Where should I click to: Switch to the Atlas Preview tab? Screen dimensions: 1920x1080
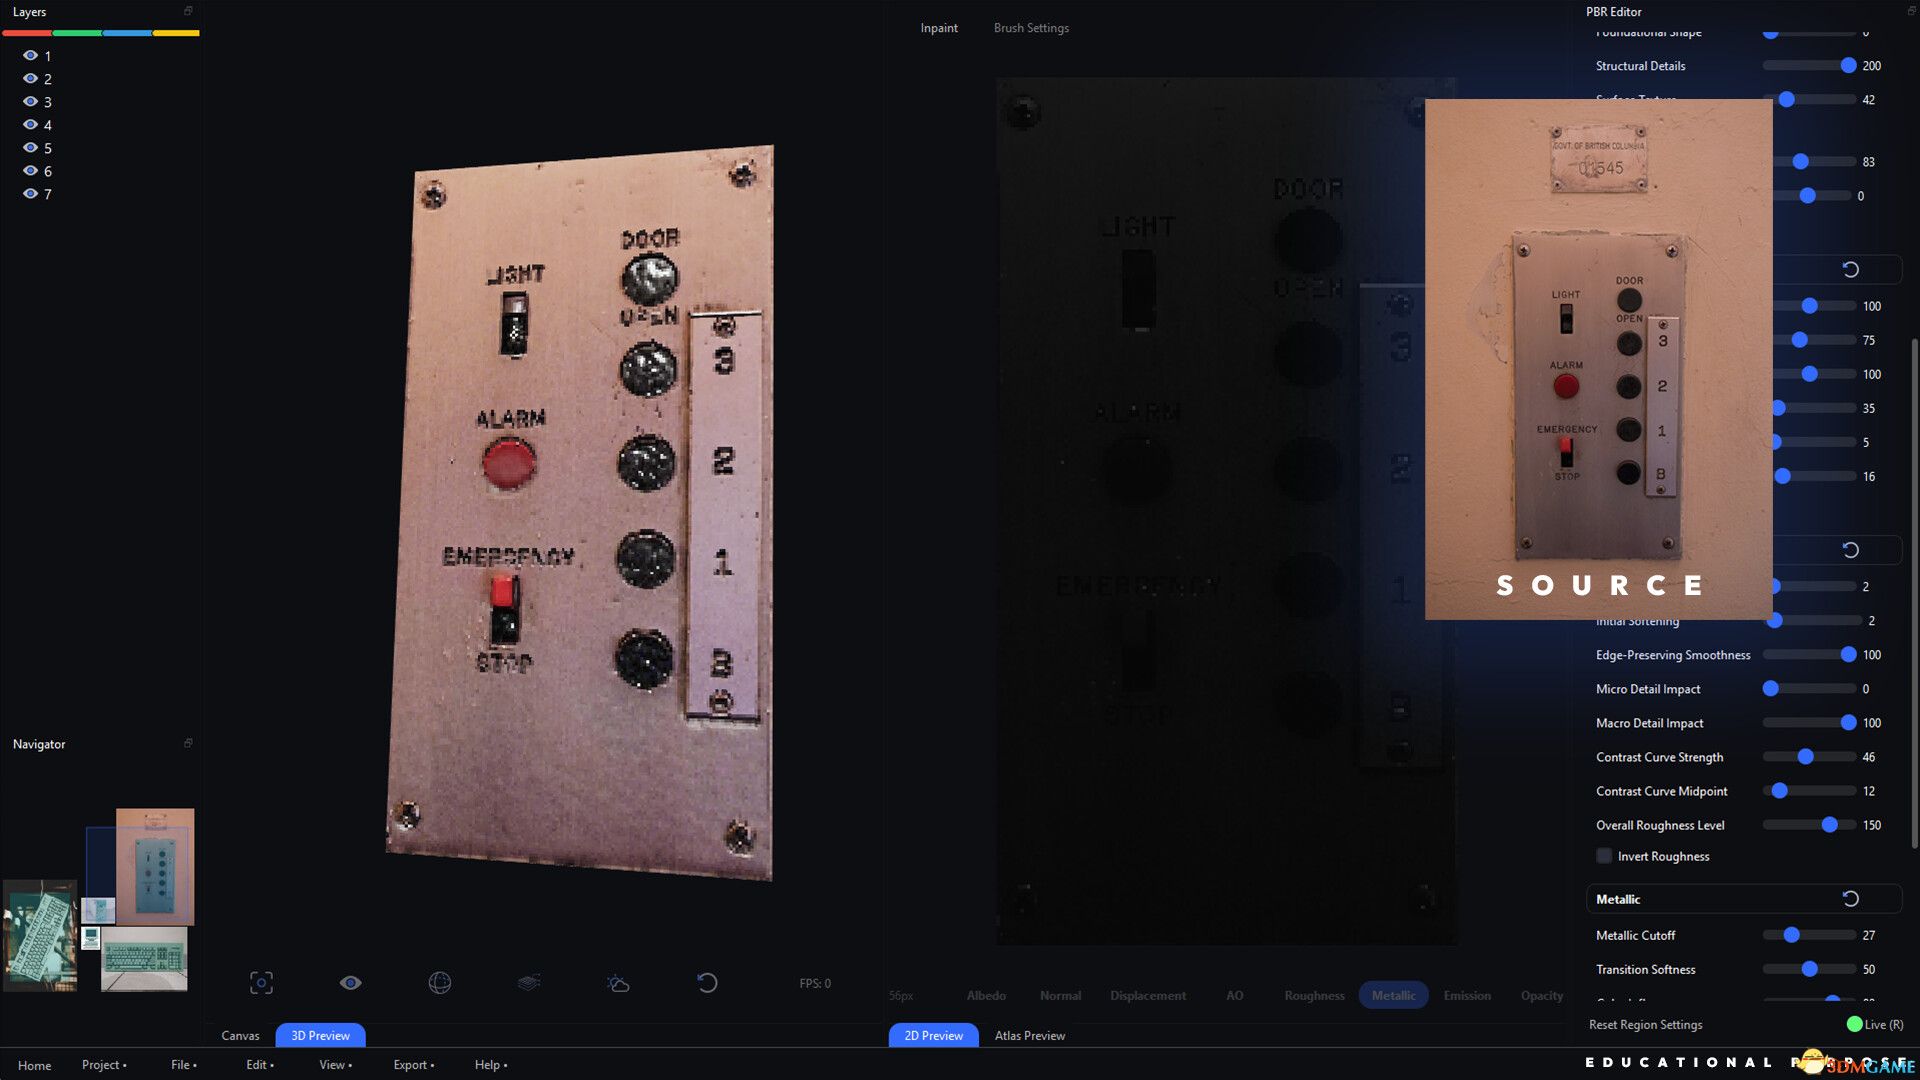pyautogui.click(x=1028, y=1035)
